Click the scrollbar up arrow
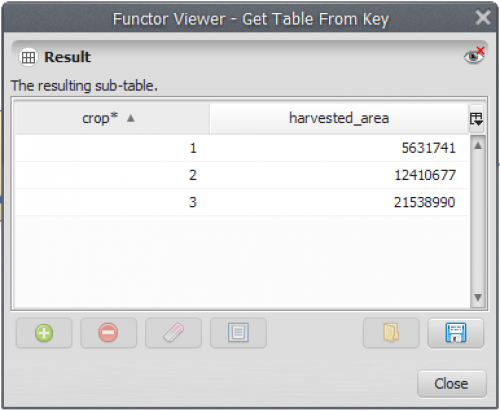 coord(478,146)
